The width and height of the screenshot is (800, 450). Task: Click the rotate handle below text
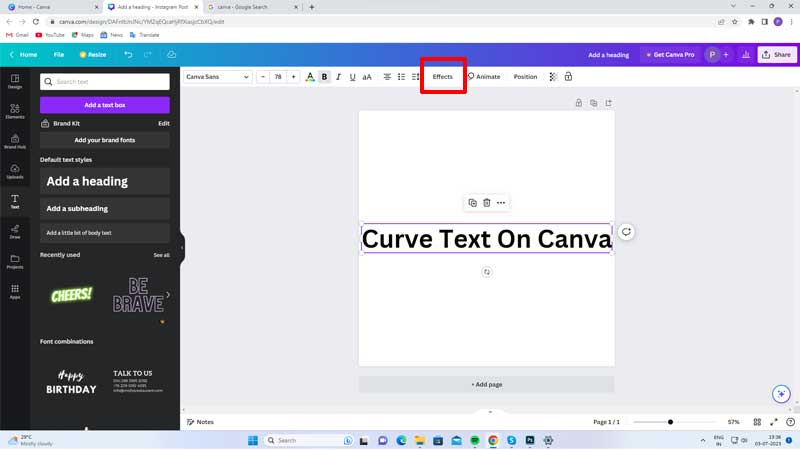(x=487, y=272)
